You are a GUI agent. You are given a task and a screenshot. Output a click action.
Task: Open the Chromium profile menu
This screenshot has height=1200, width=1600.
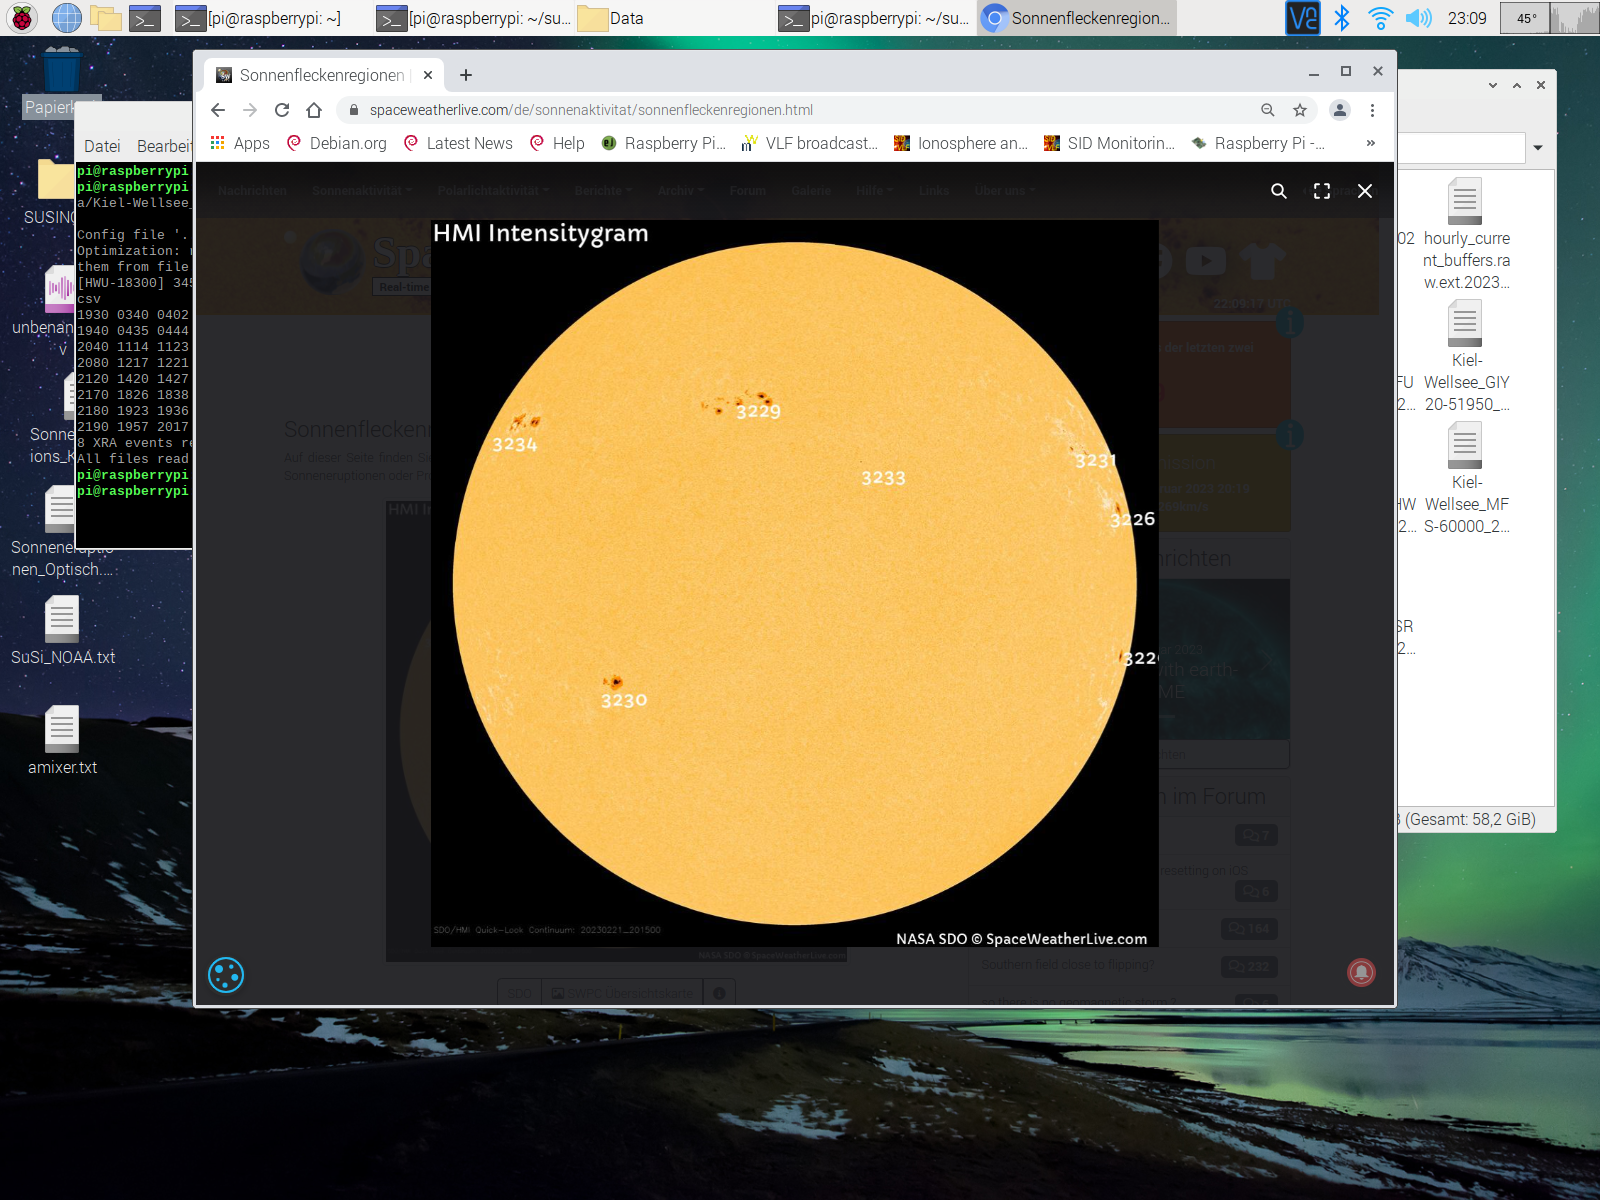tap(1340, 110)
